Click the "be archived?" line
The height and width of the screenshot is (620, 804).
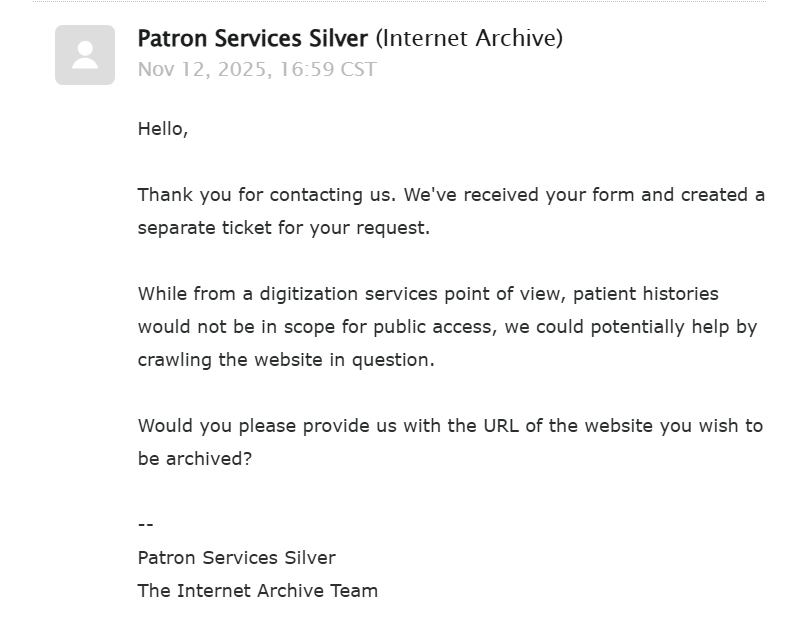tap(195, 458)
